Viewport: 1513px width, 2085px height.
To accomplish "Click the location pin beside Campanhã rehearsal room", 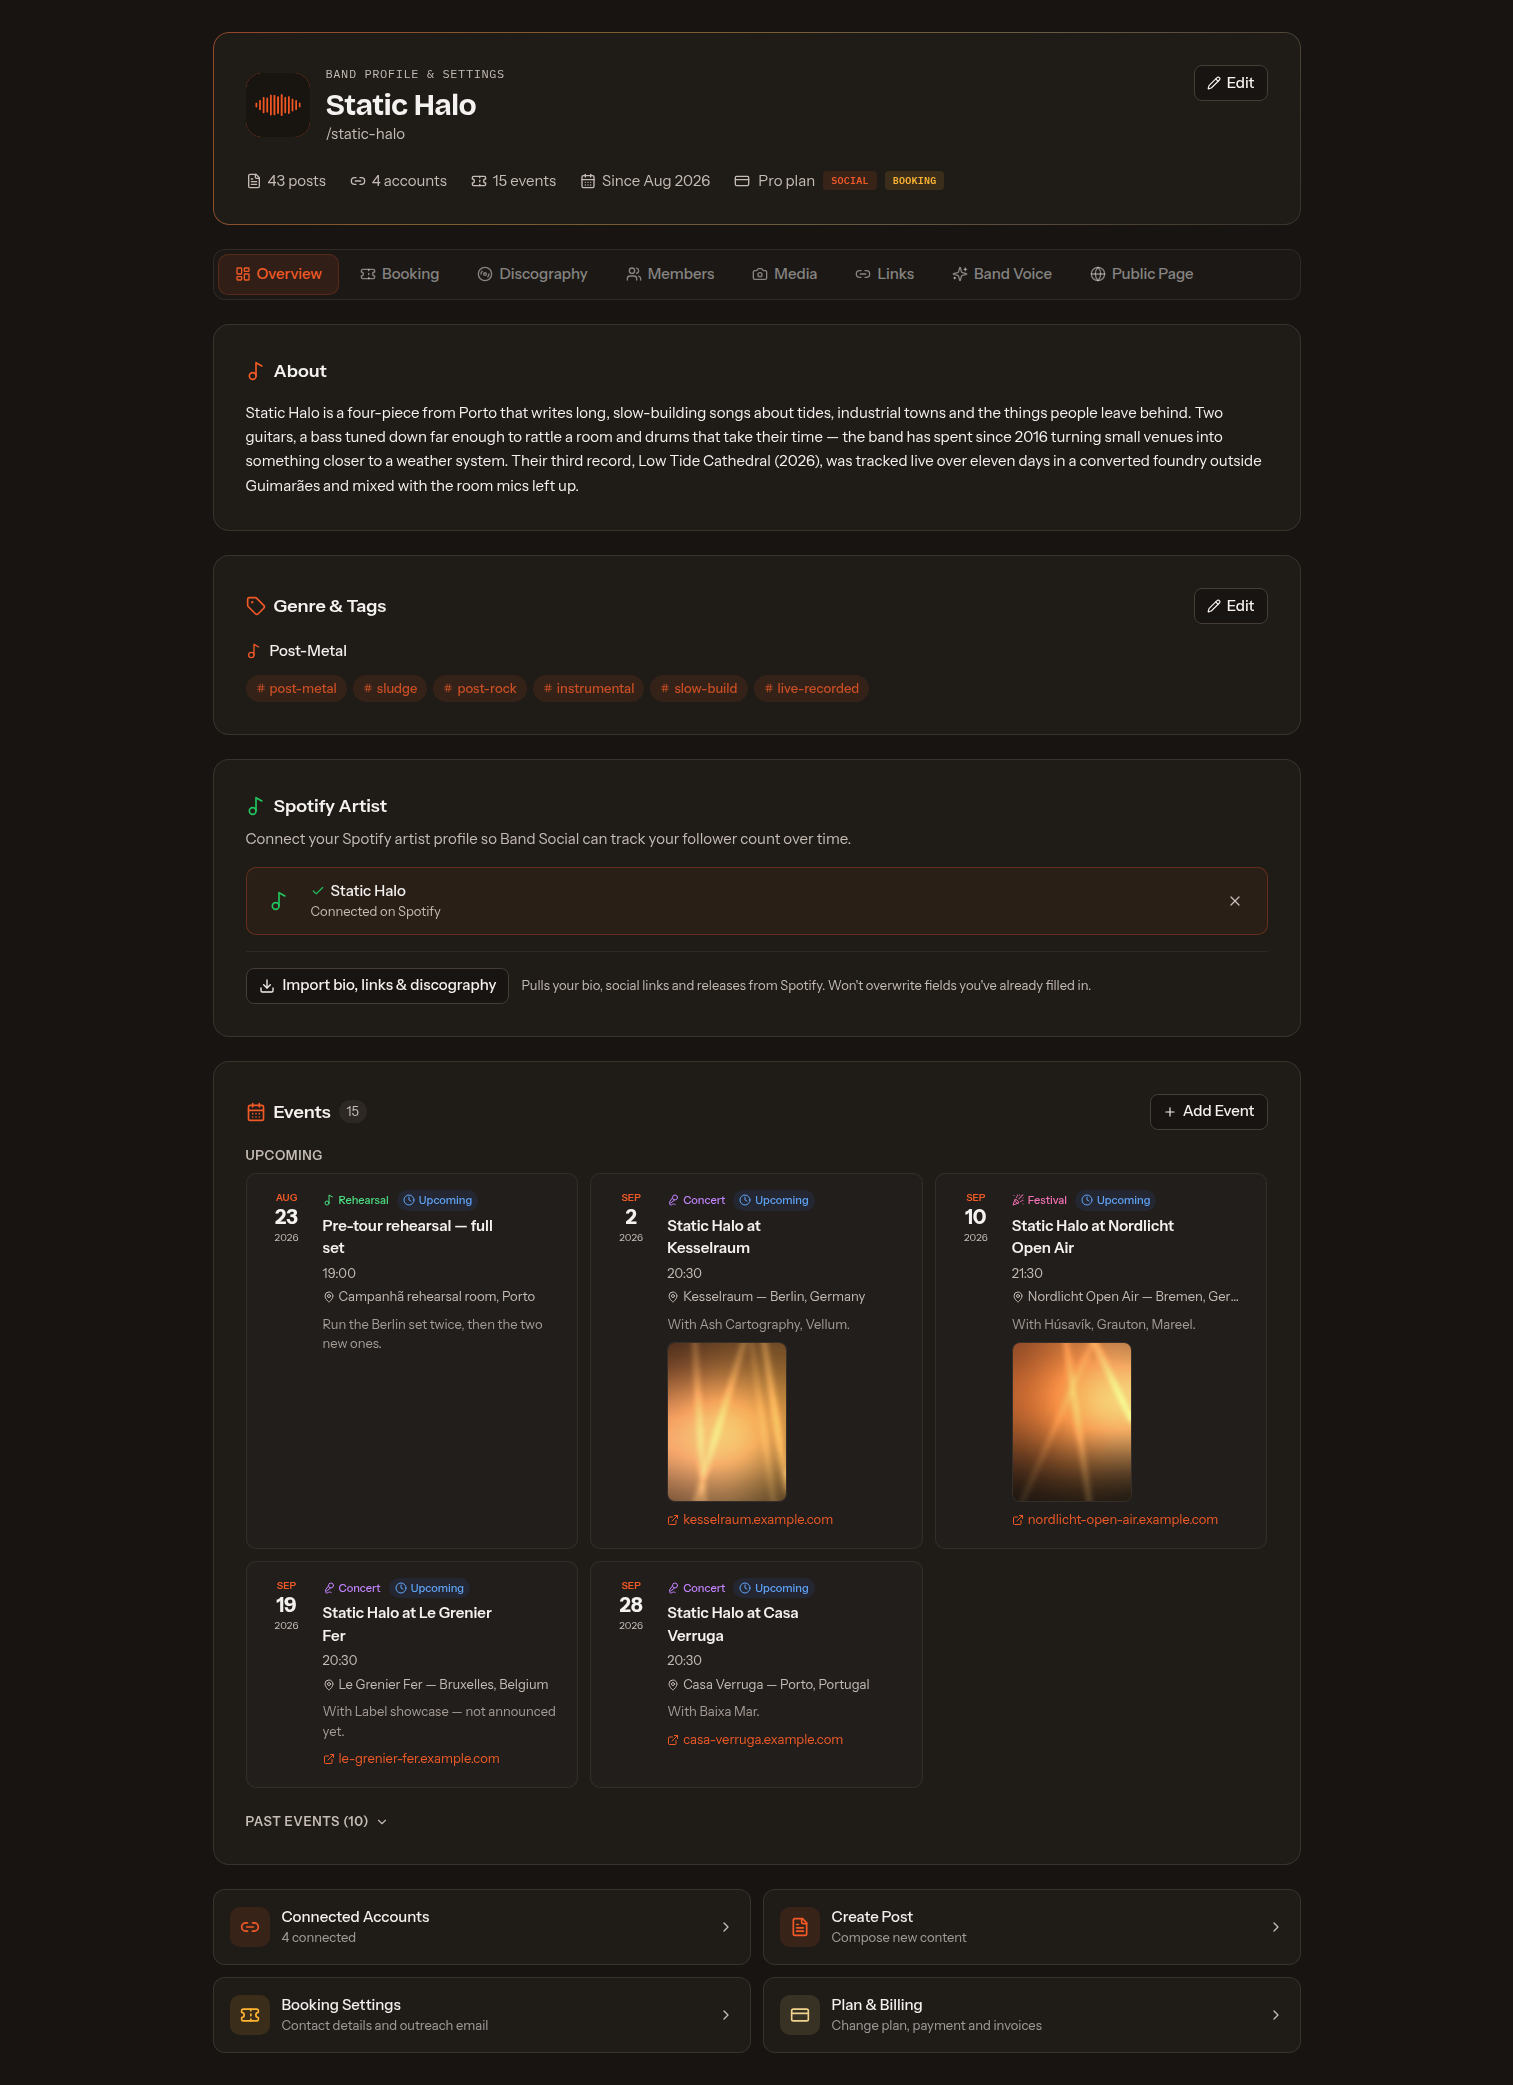I will pos(328,1297).
